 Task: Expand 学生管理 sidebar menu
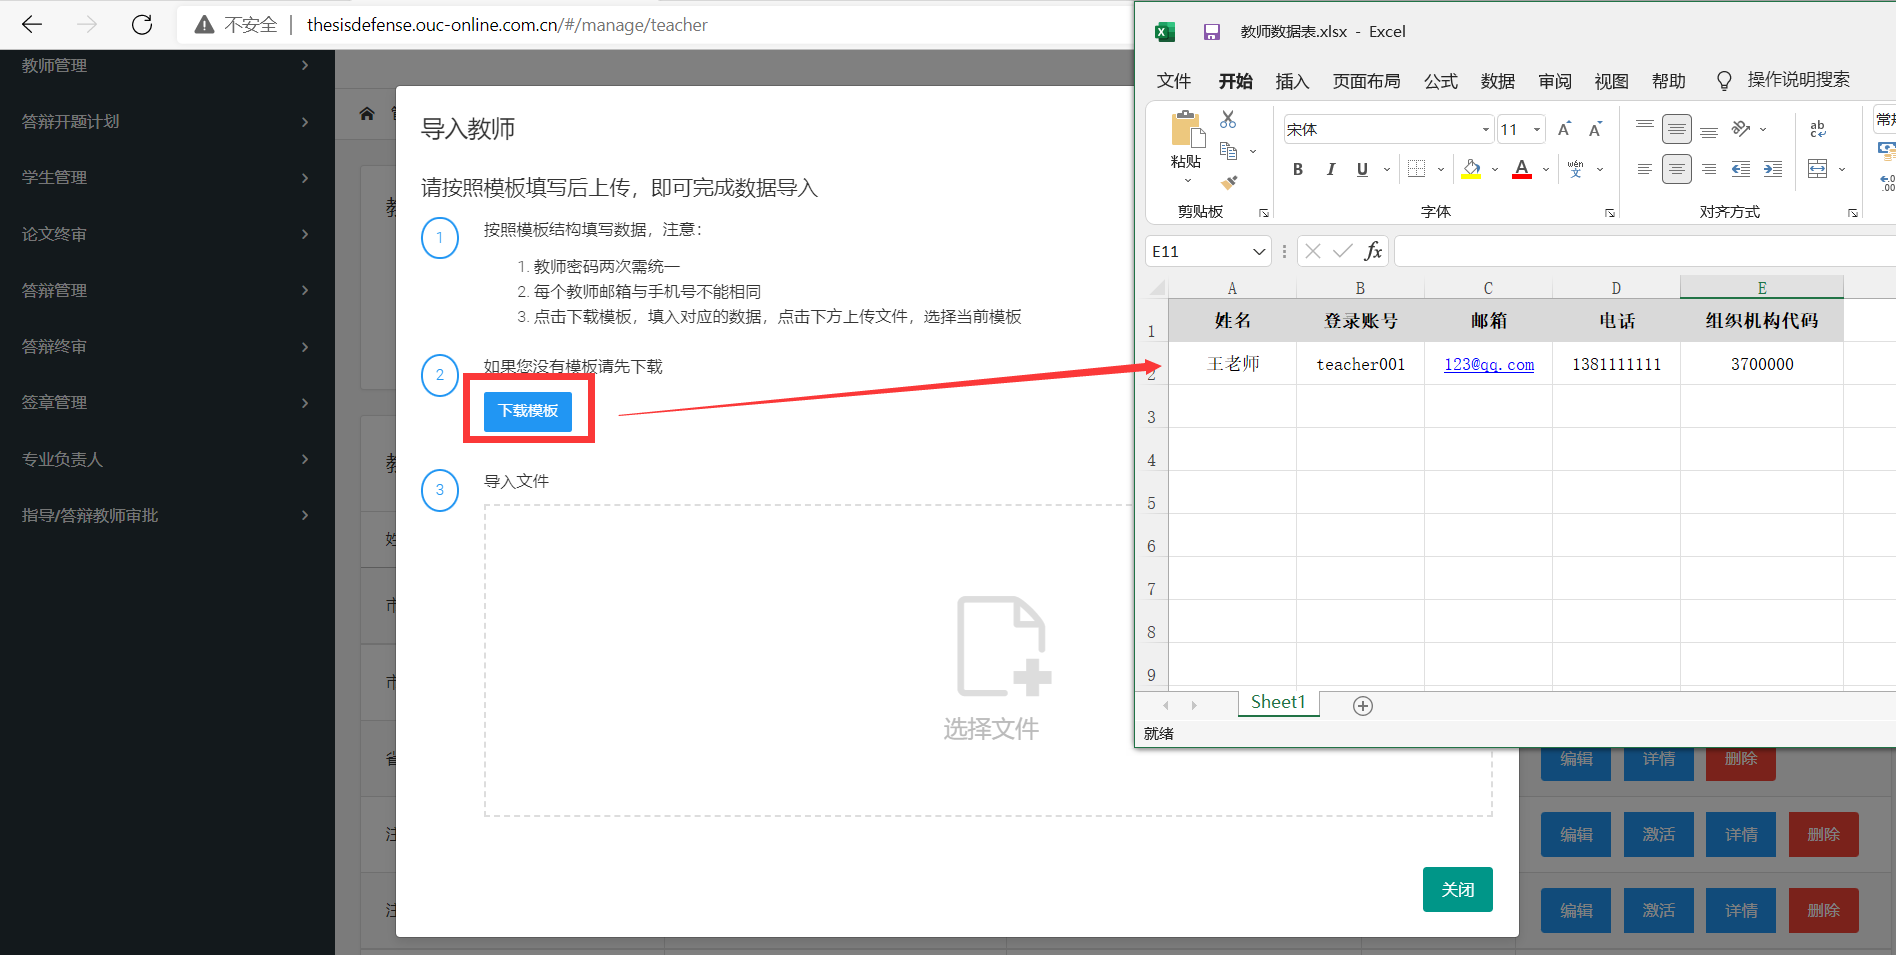click(167, 177)
